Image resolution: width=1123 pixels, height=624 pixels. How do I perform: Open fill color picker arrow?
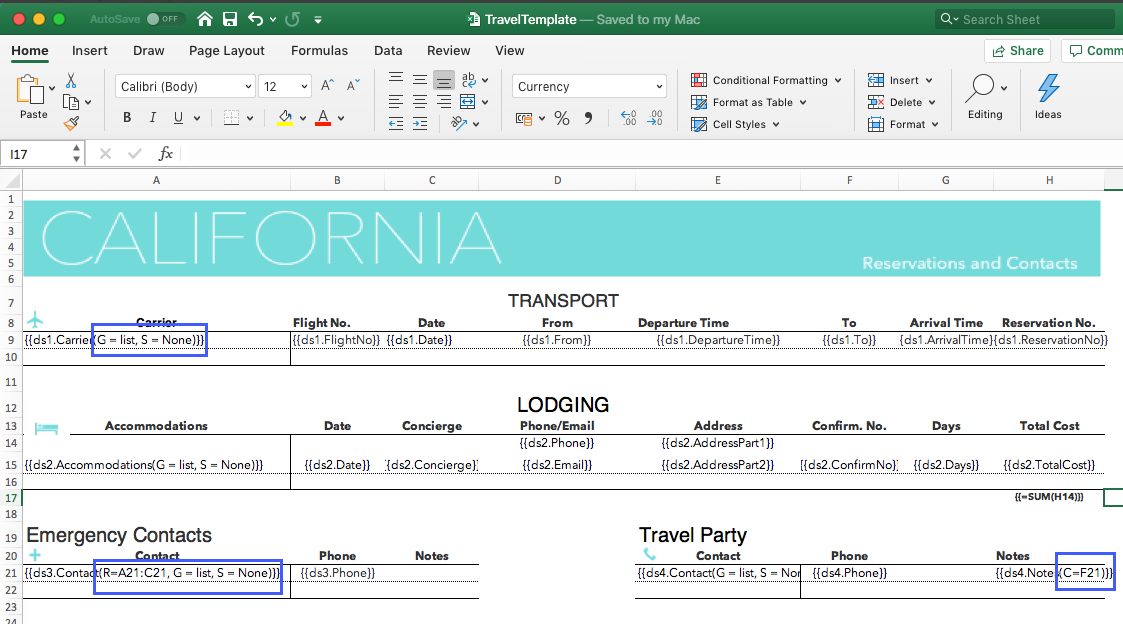303,118
